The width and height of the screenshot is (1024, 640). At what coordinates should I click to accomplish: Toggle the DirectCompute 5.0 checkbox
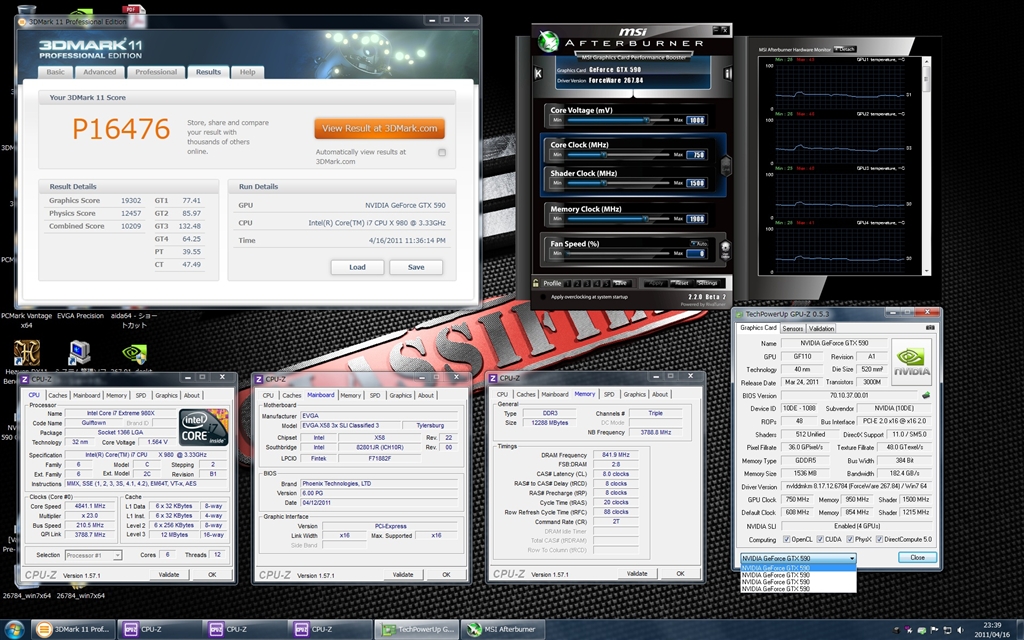tap(879, 539)
